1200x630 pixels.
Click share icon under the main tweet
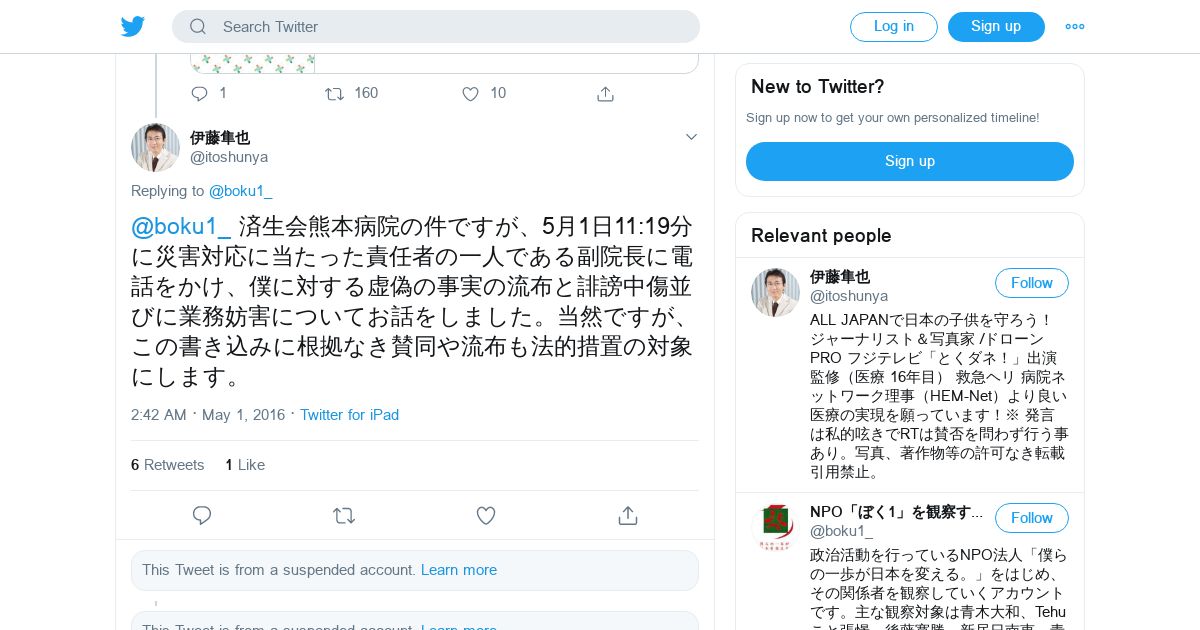tap(628, 516)
